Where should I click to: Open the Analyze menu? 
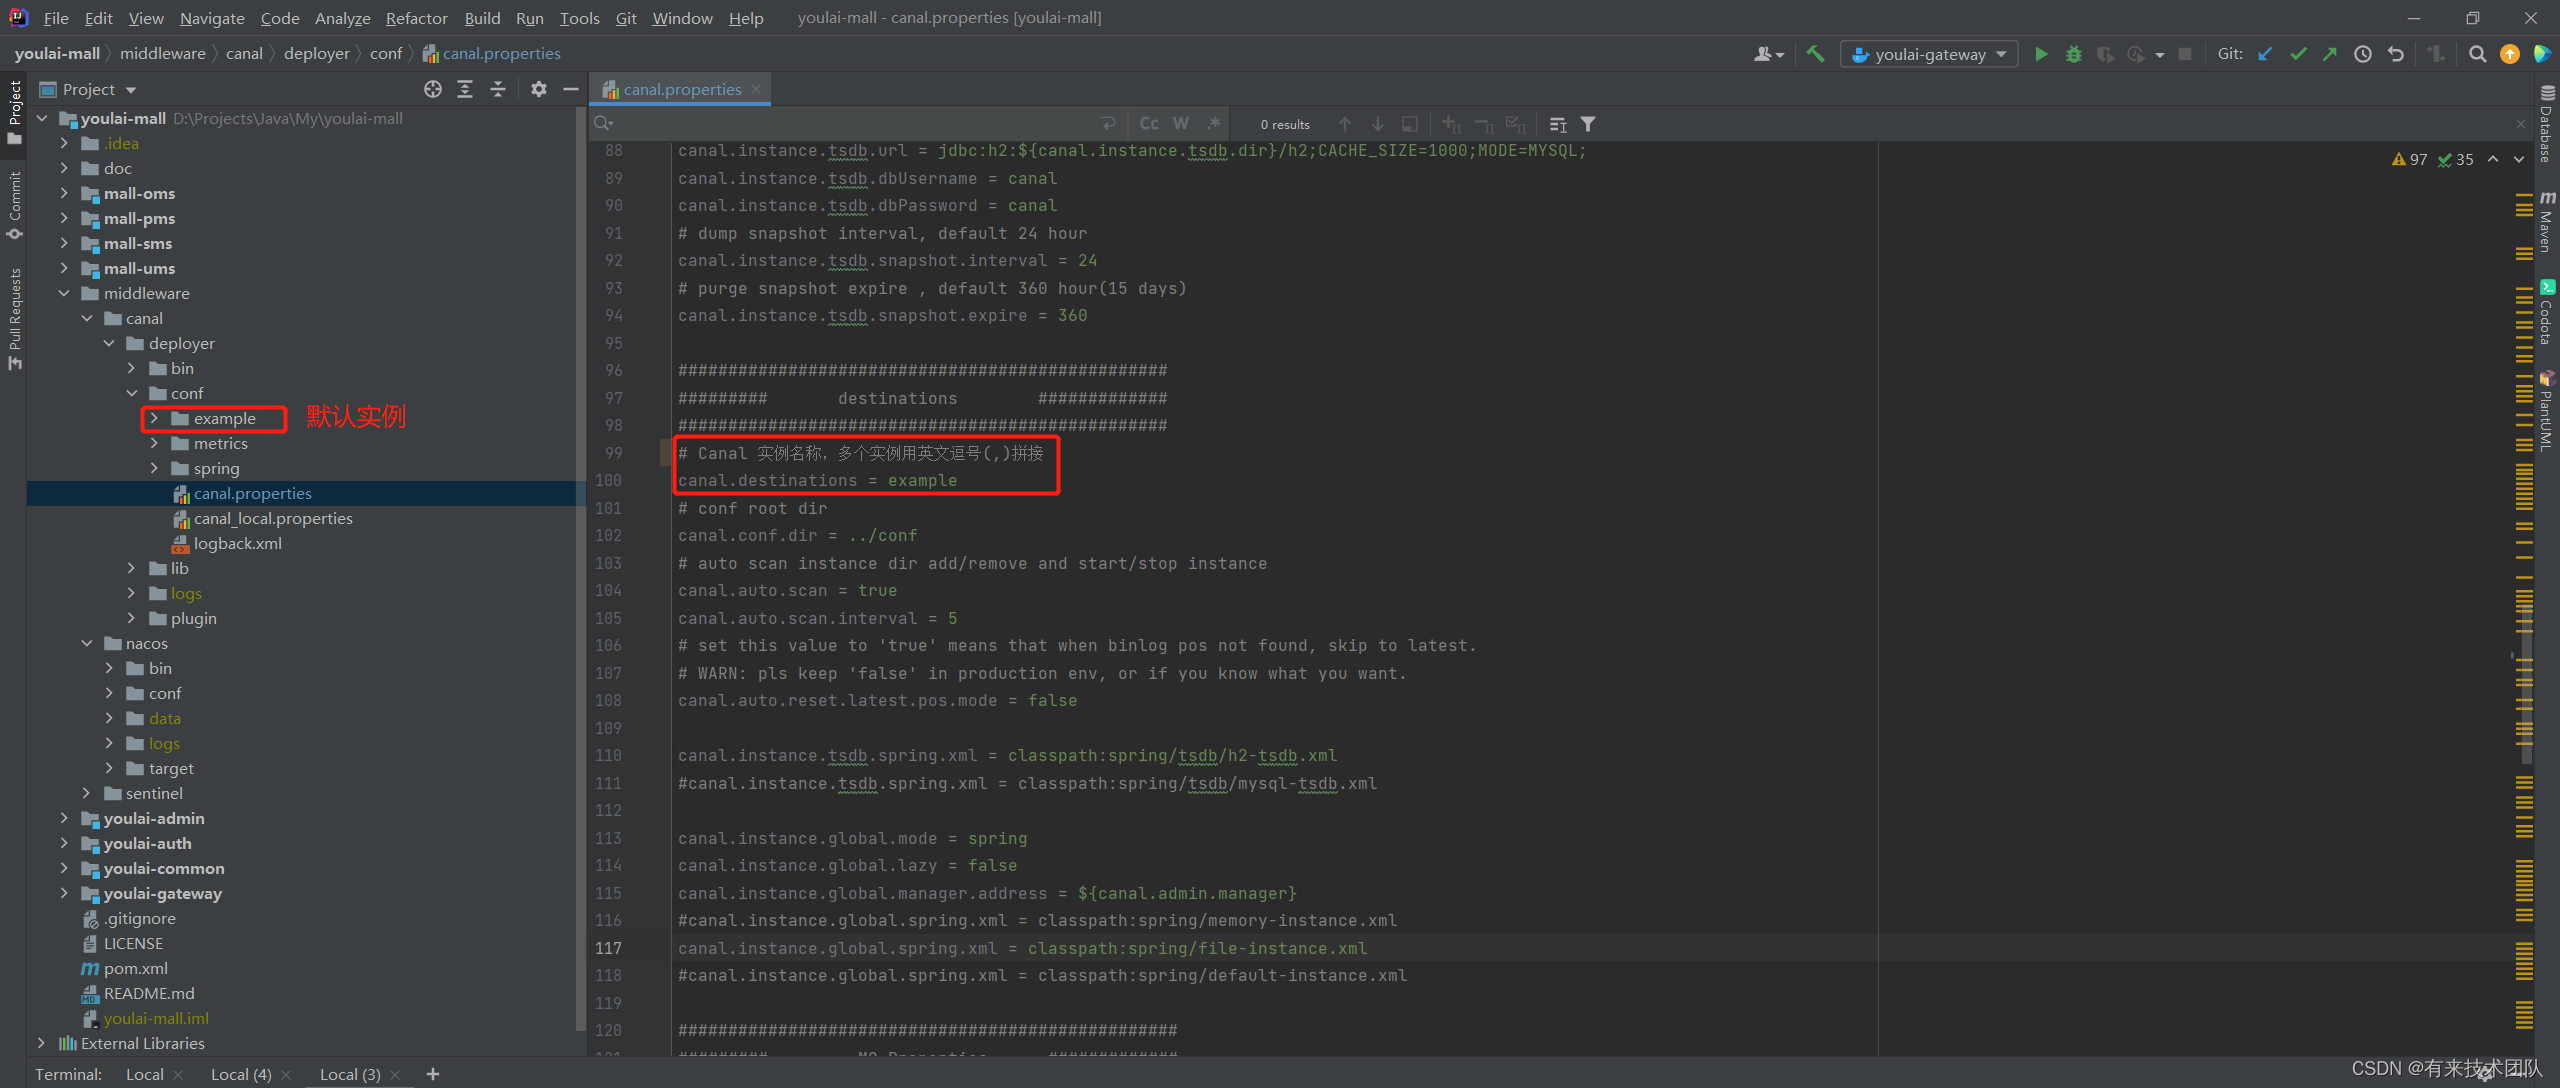click(x=342, y=17)
